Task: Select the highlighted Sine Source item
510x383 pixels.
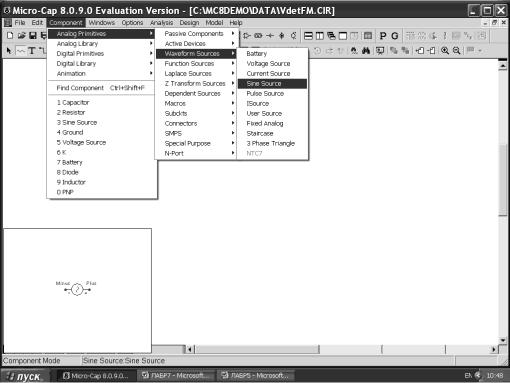Action: 272,84
